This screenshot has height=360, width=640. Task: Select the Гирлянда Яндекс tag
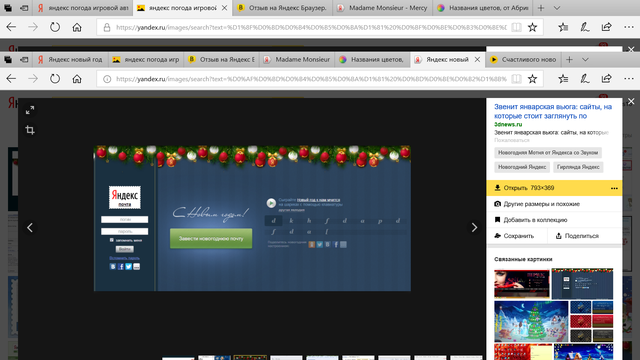pos(578,167)
